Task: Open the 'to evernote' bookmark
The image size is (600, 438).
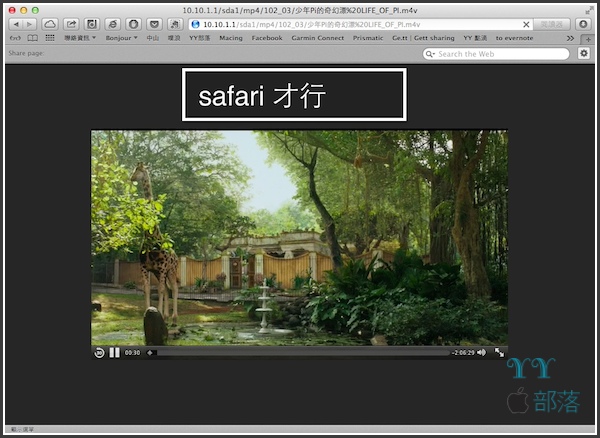Action: click(x=514, y=38)
